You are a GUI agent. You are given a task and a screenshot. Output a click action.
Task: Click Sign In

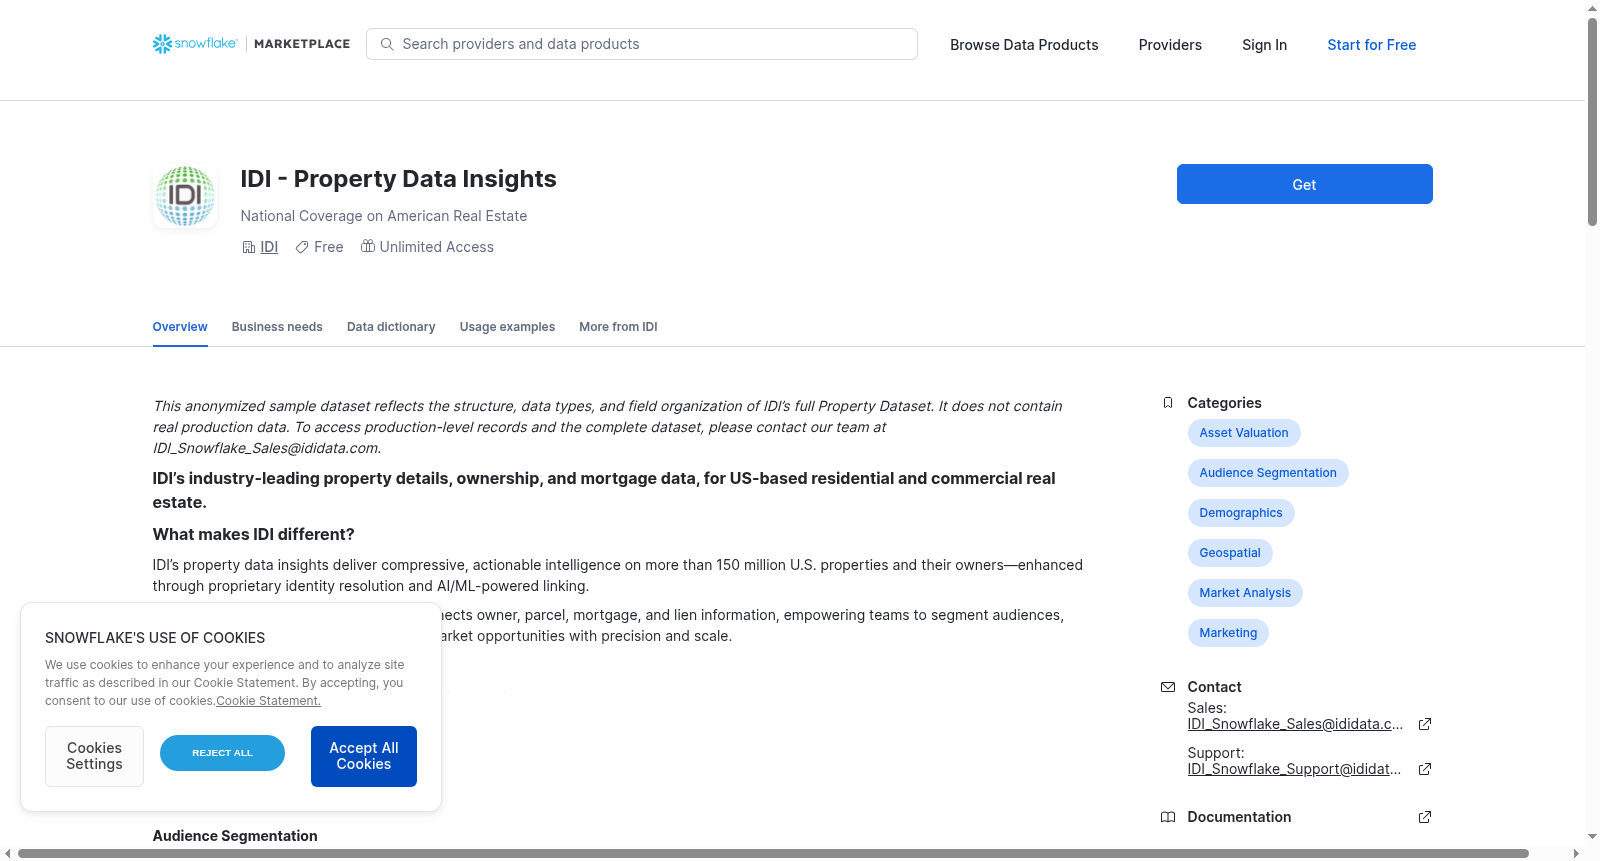1264,45
